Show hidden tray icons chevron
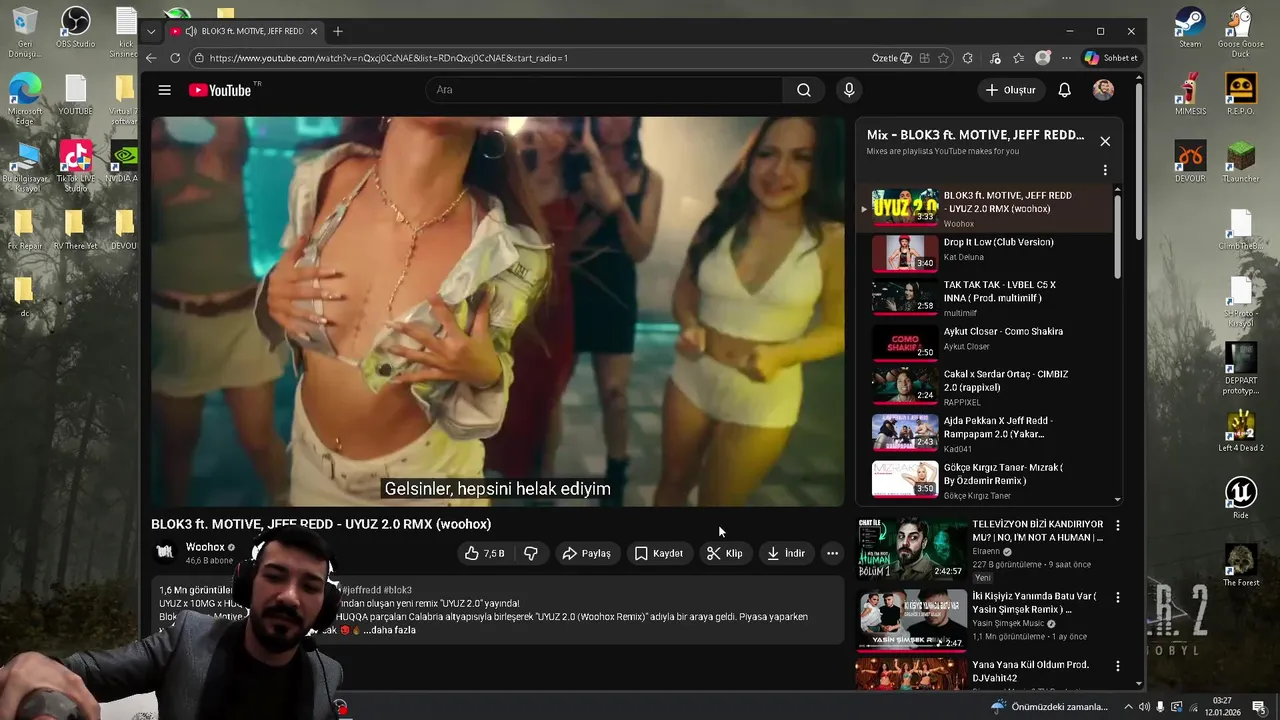This screenshot has width=1280, height=720. (x=1127, y=707)
